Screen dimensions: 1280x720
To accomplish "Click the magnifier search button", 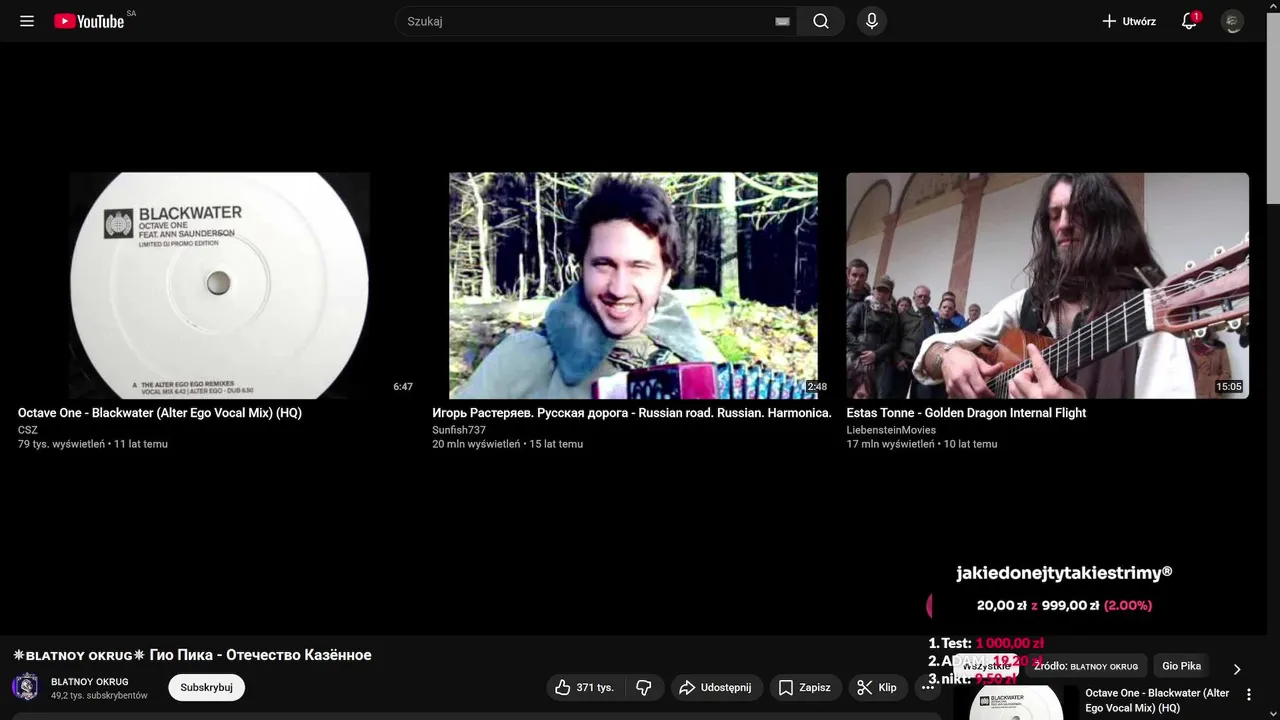I will tap(821, 21).
